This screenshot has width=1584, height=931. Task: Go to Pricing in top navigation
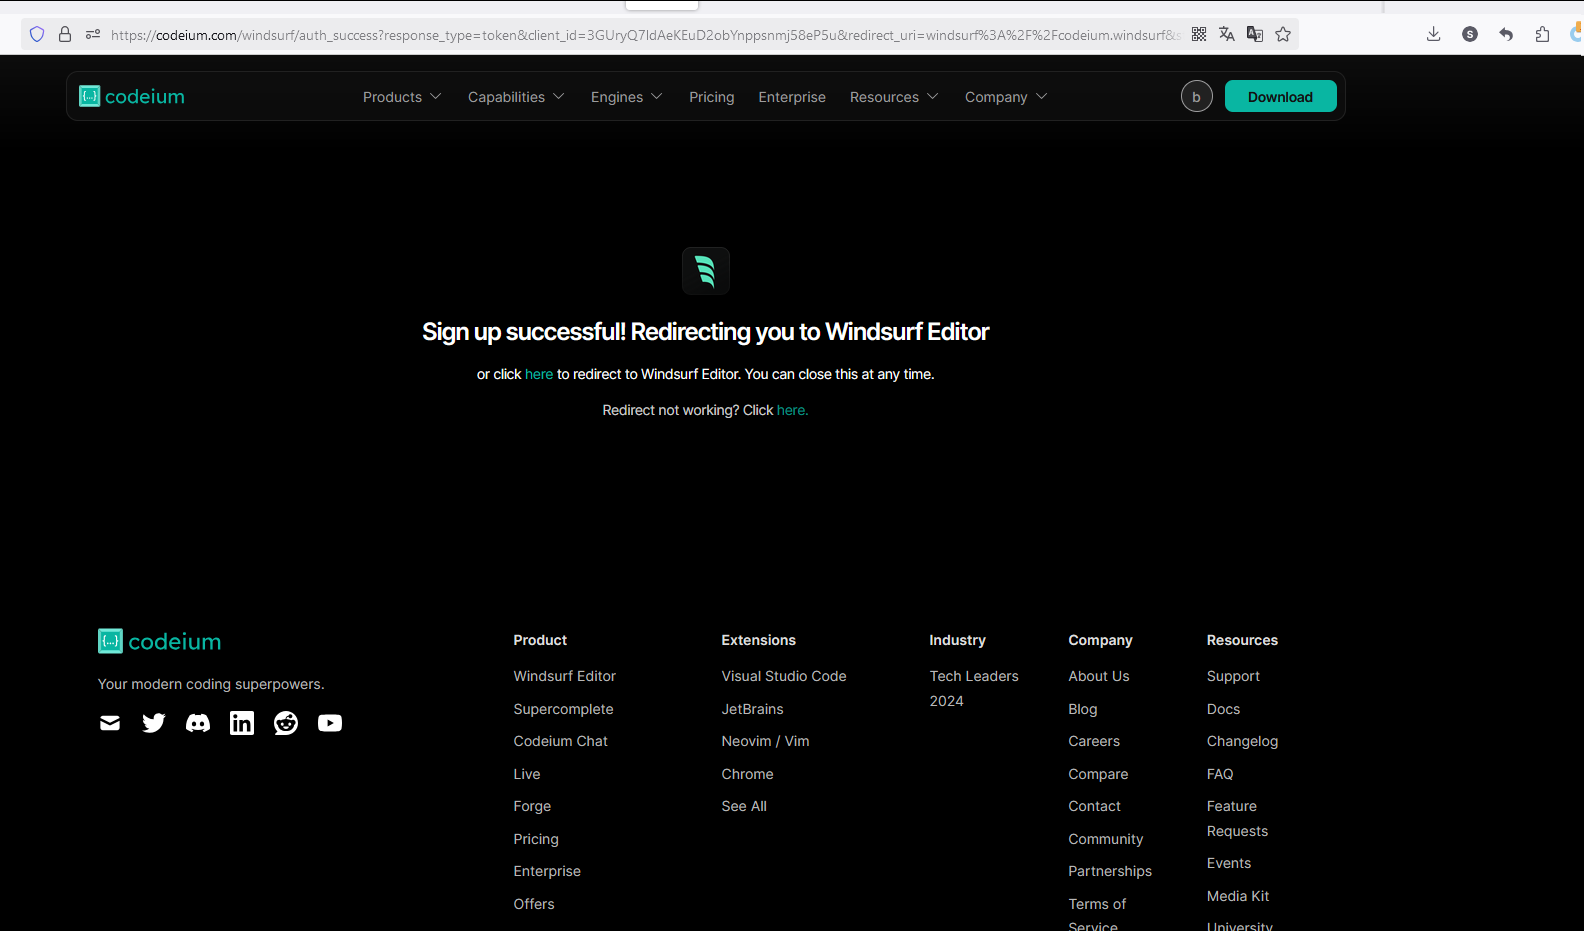pyautogui.click(x=711, y=97)
